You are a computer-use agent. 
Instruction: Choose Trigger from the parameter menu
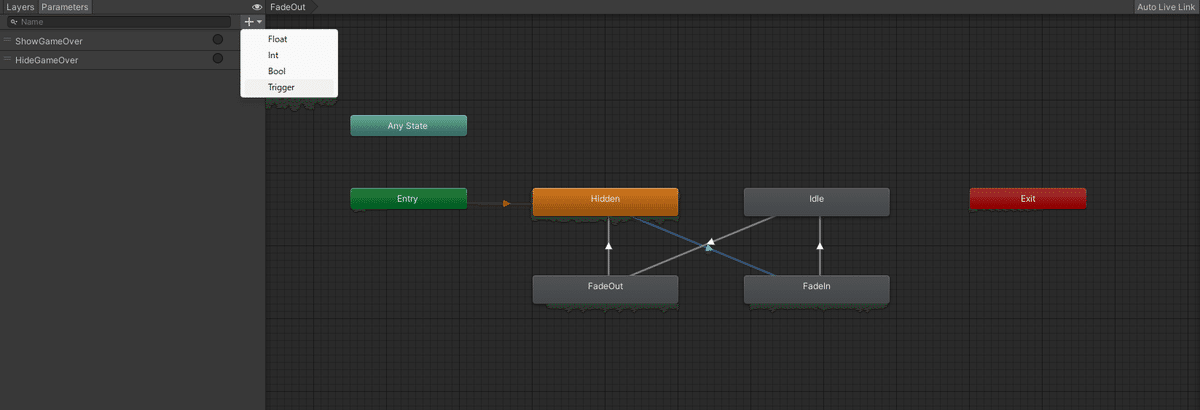coord(289,87)
